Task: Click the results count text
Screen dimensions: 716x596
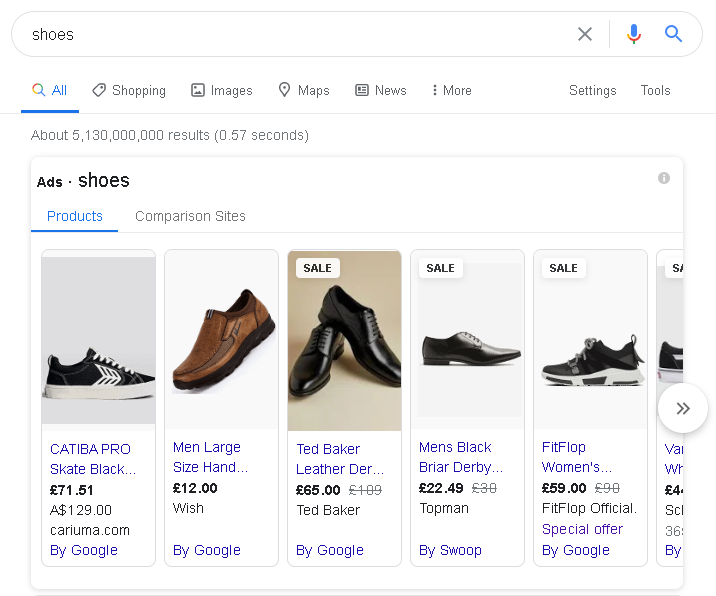Action: coord(169,135)
